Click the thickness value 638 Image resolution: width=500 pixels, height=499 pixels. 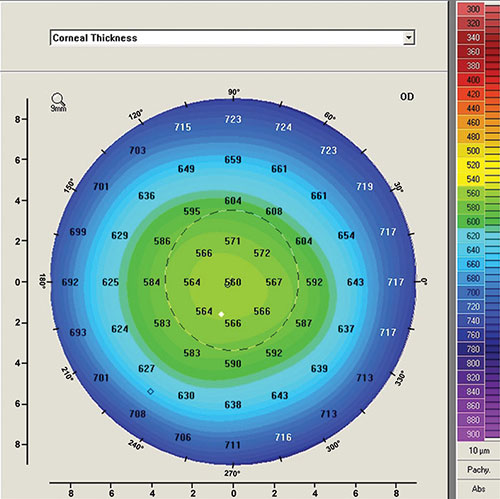coord(233,405)
